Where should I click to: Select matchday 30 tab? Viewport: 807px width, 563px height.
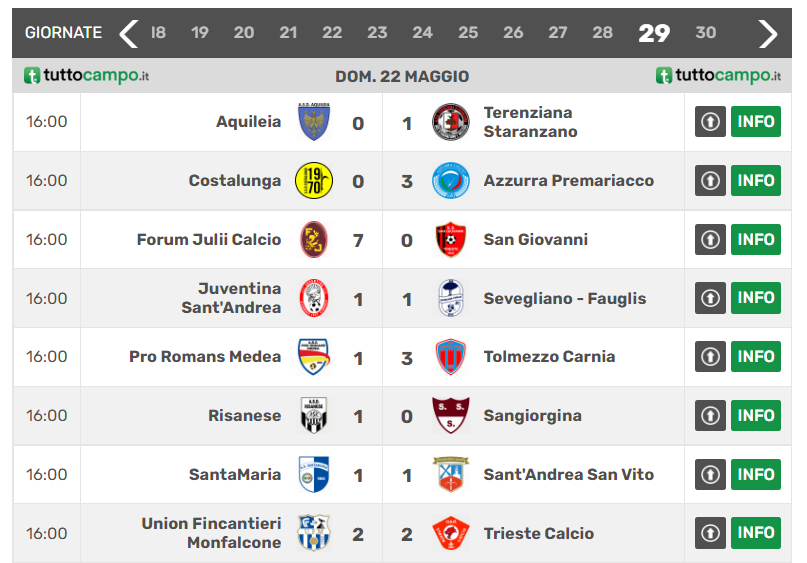point(706,33)
